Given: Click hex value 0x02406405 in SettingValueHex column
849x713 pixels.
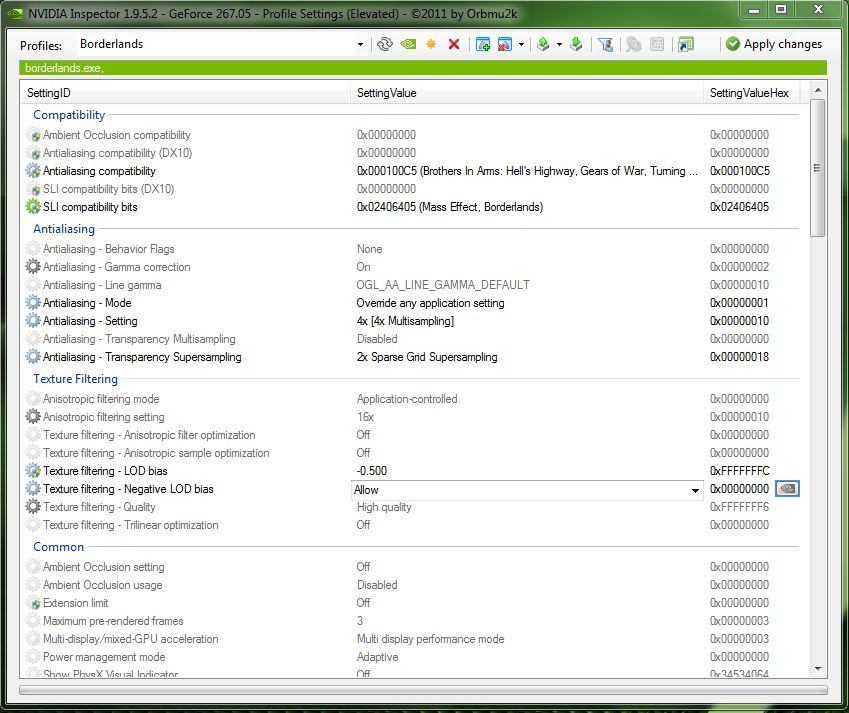Looking at the screenshot, I should pos(739,207).
